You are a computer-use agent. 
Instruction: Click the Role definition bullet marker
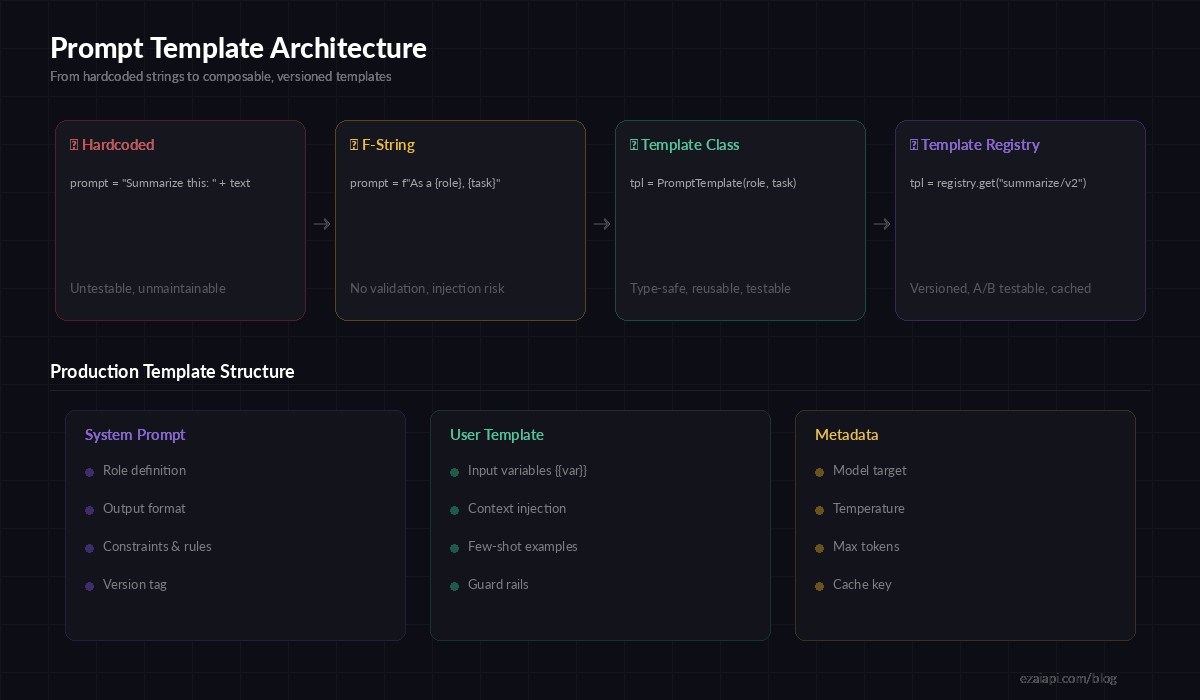point(90,471)
